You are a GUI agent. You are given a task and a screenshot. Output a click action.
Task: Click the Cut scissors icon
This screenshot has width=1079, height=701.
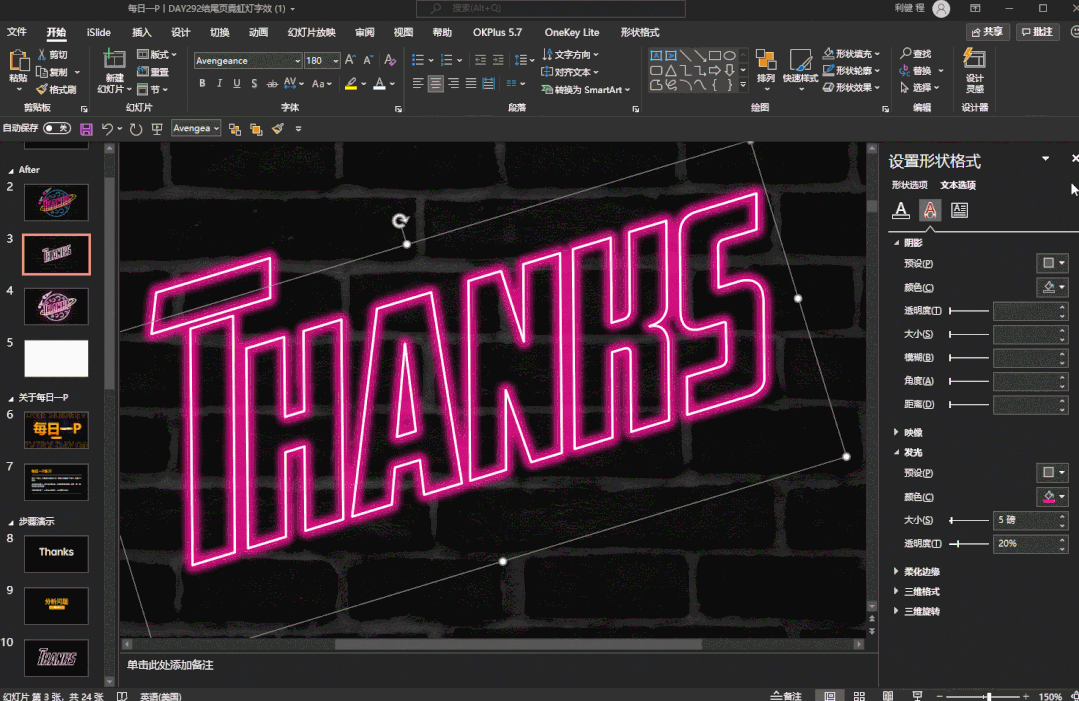click(x=42, y=54)
